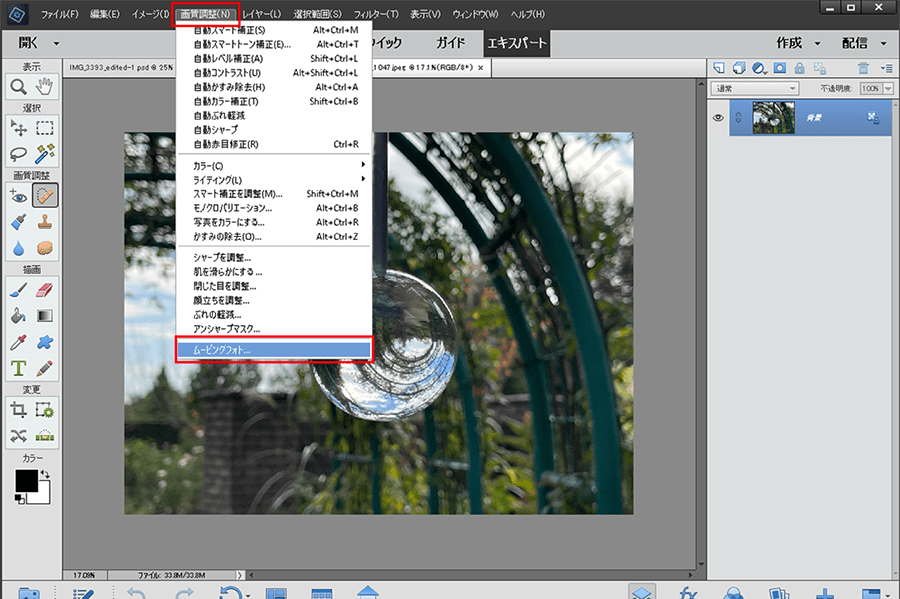Viewport: 900px width, 599px height.
Task: Select the Content-Aware Move tool
Action: click(18, 436)
